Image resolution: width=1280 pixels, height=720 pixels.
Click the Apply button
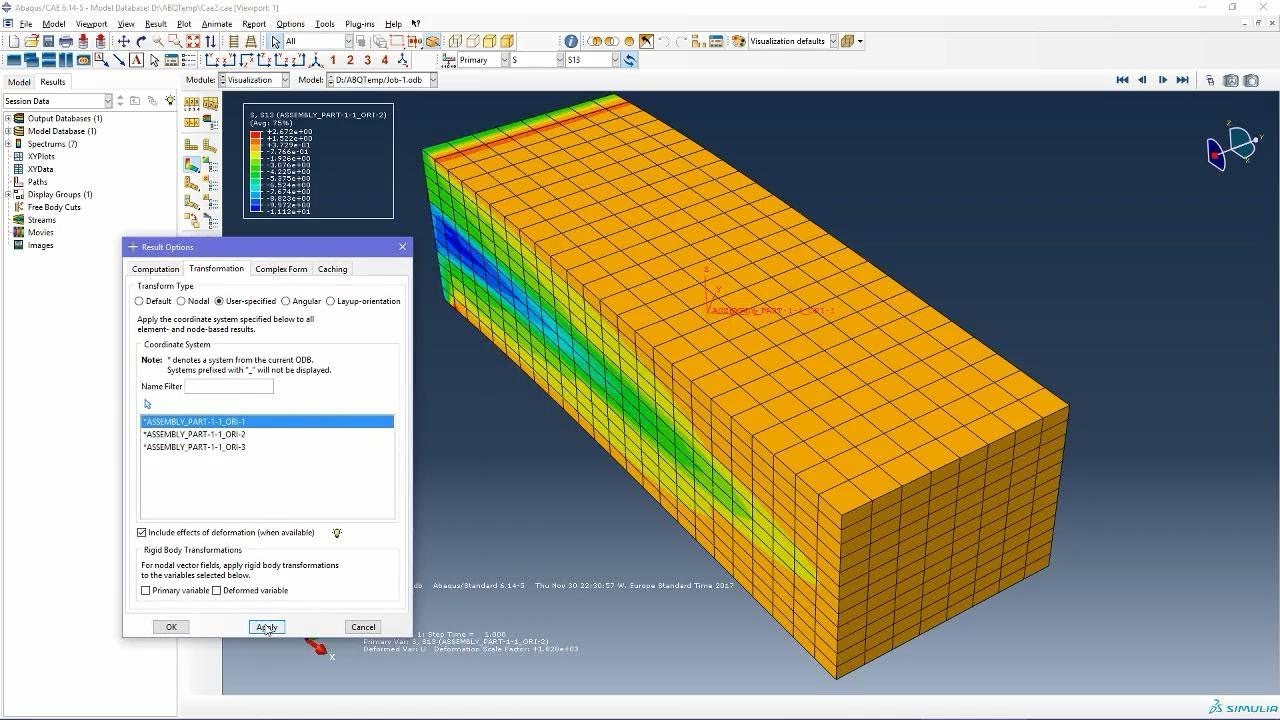tap(267, 627)
